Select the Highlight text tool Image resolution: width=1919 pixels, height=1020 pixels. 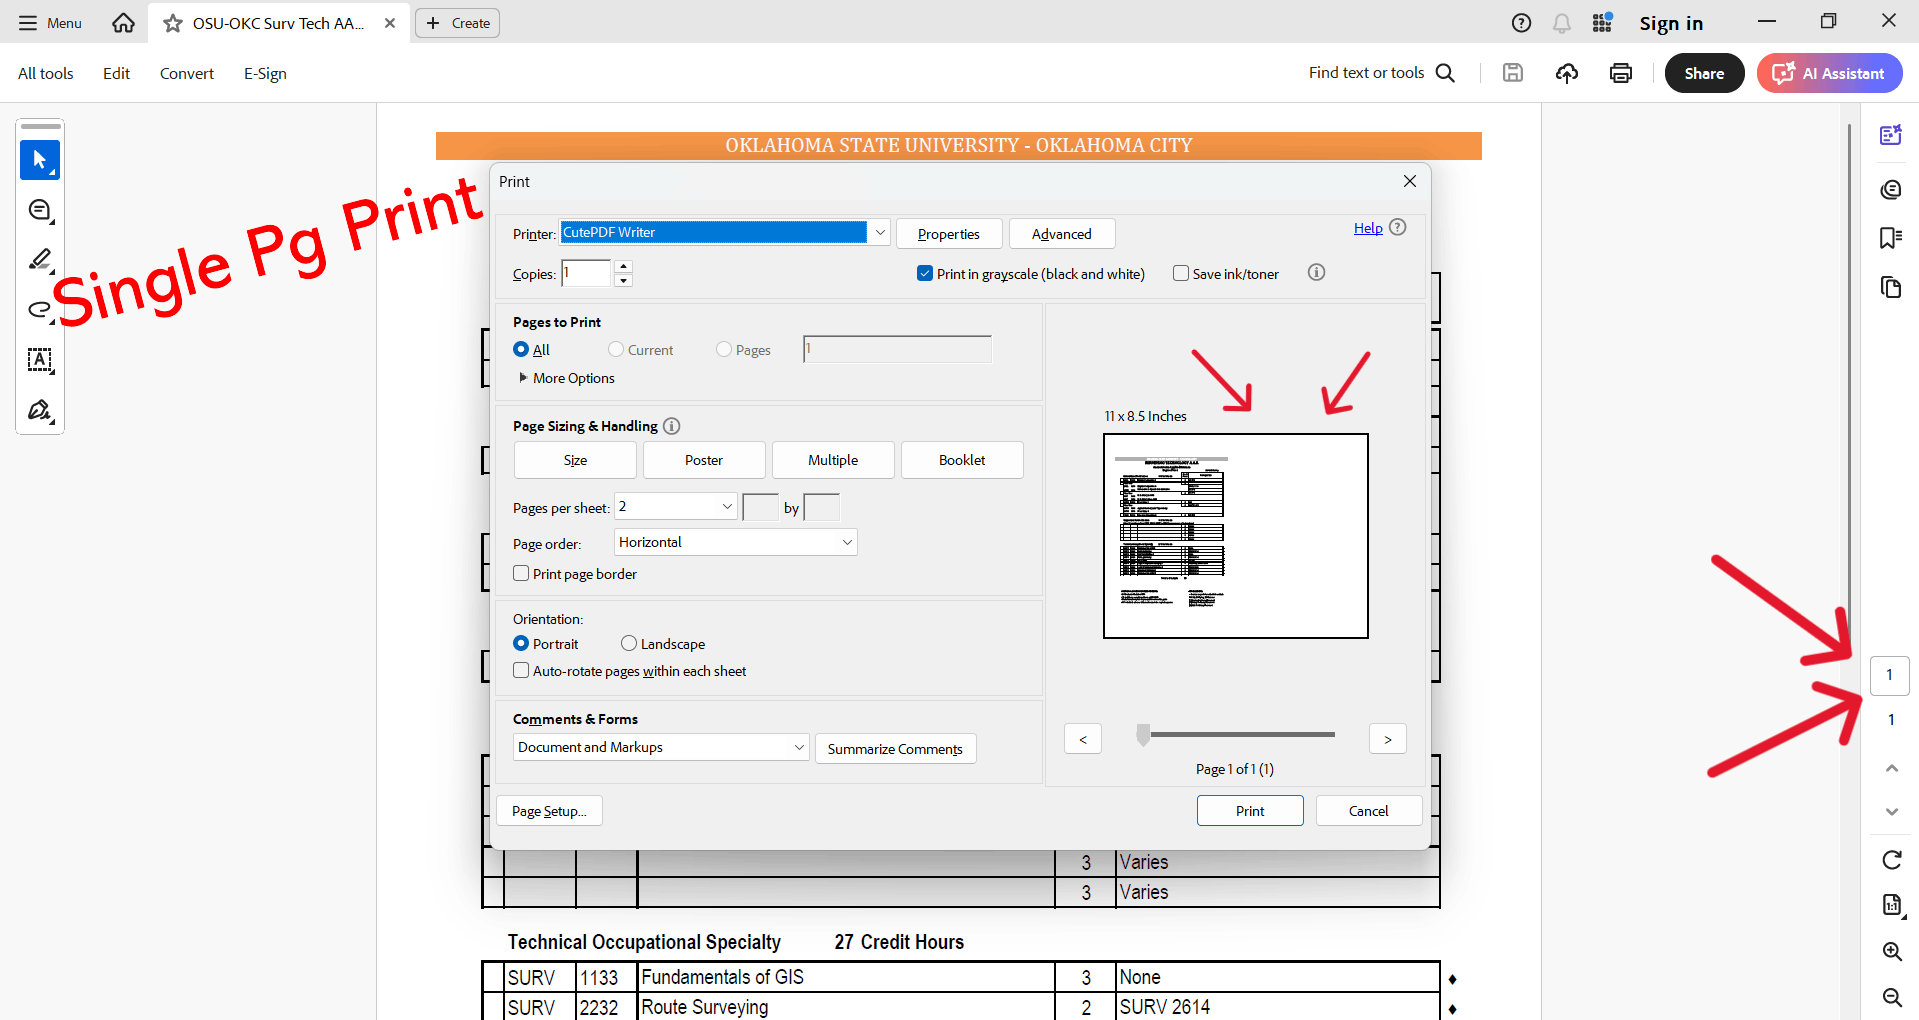[40, 260]
